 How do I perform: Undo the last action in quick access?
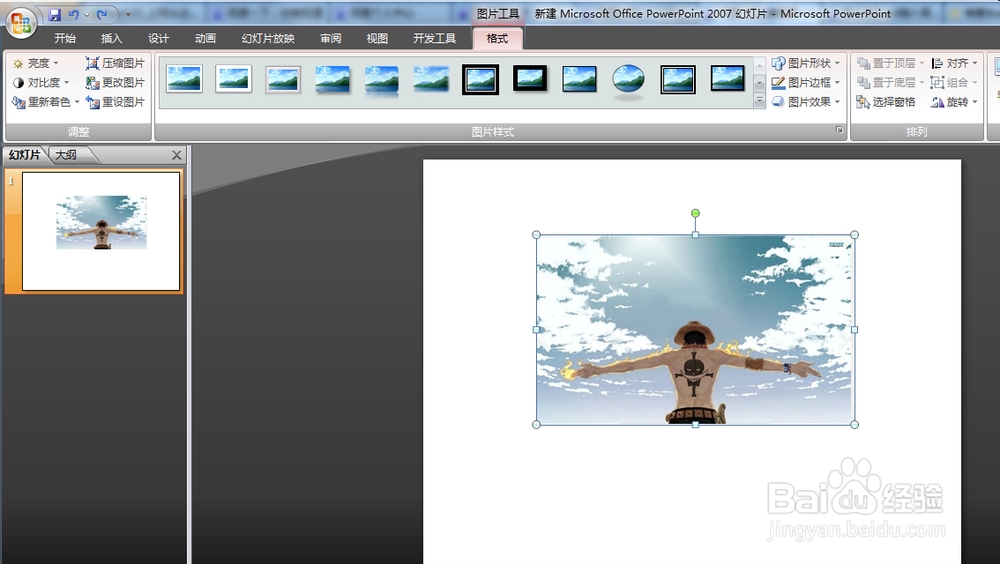pos(73,15)
